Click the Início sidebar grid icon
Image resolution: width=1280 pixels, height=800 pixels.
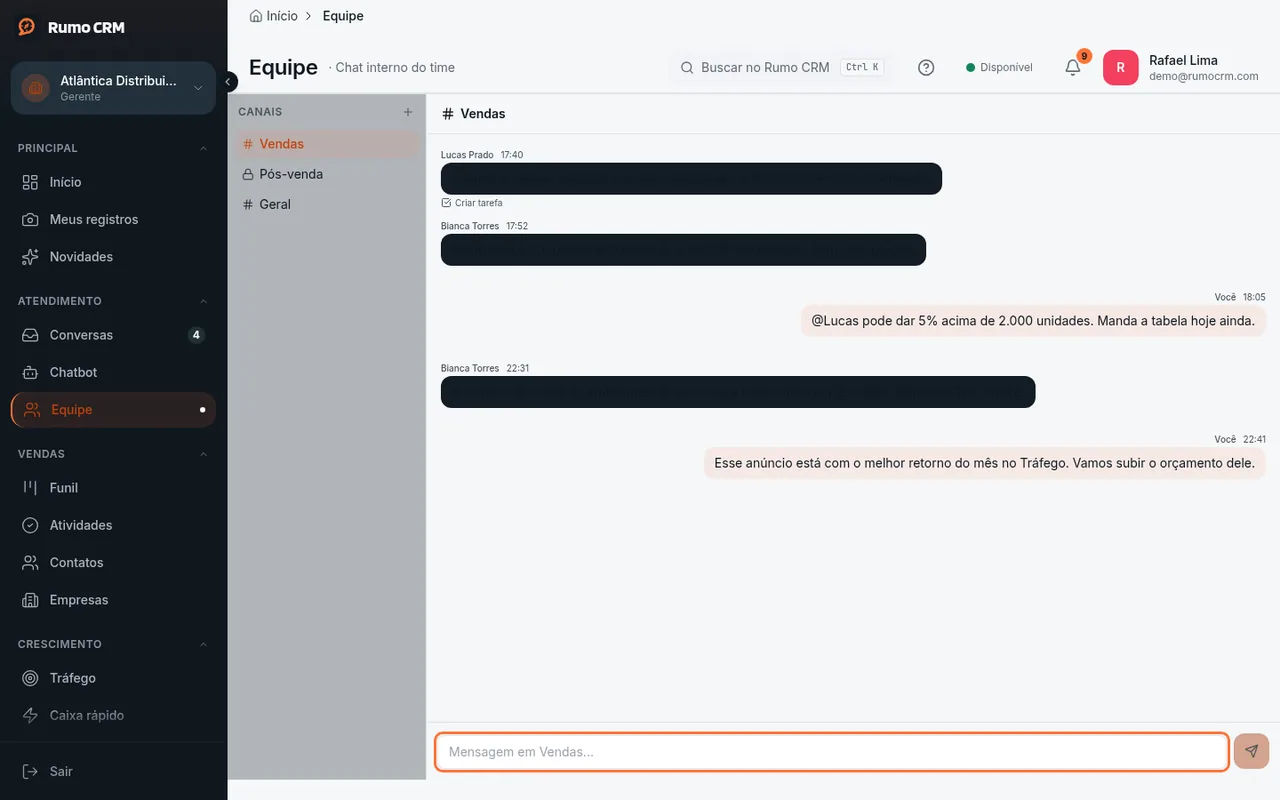[31, 182]
